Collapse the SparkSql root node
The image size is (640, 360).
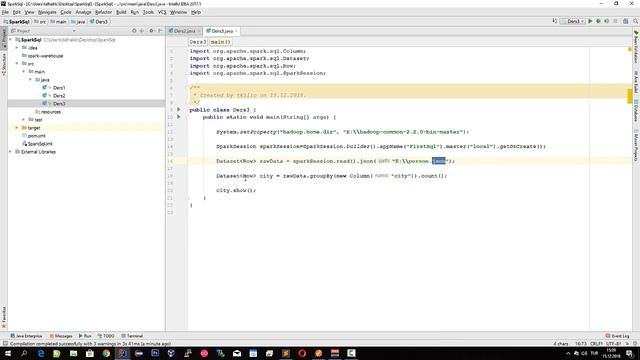coord(11,40)
